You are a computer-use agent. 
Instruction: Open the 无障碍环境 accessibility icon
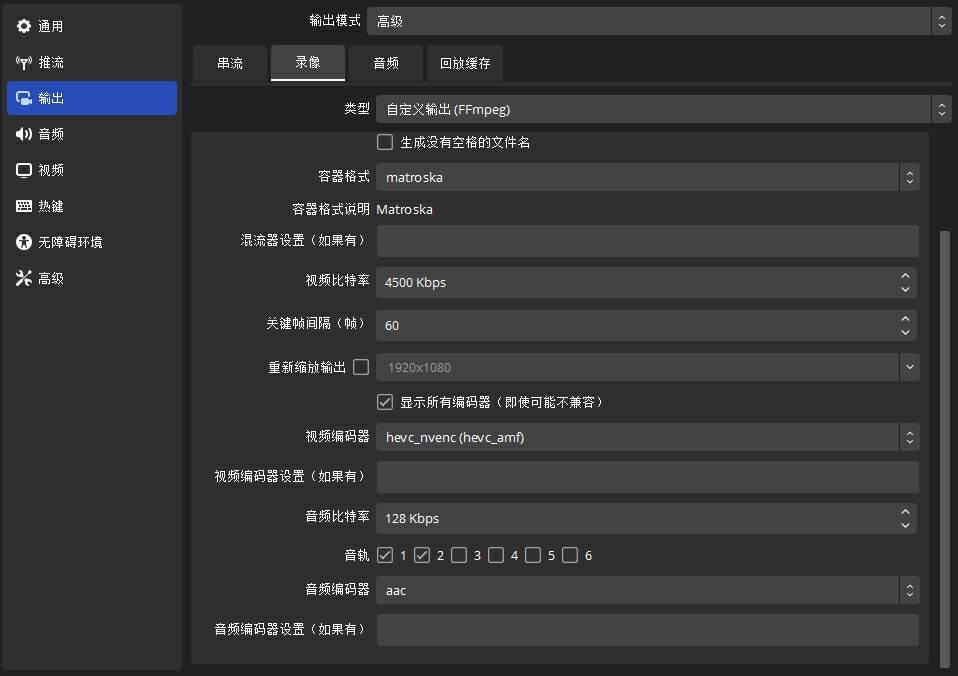(24, 242)
